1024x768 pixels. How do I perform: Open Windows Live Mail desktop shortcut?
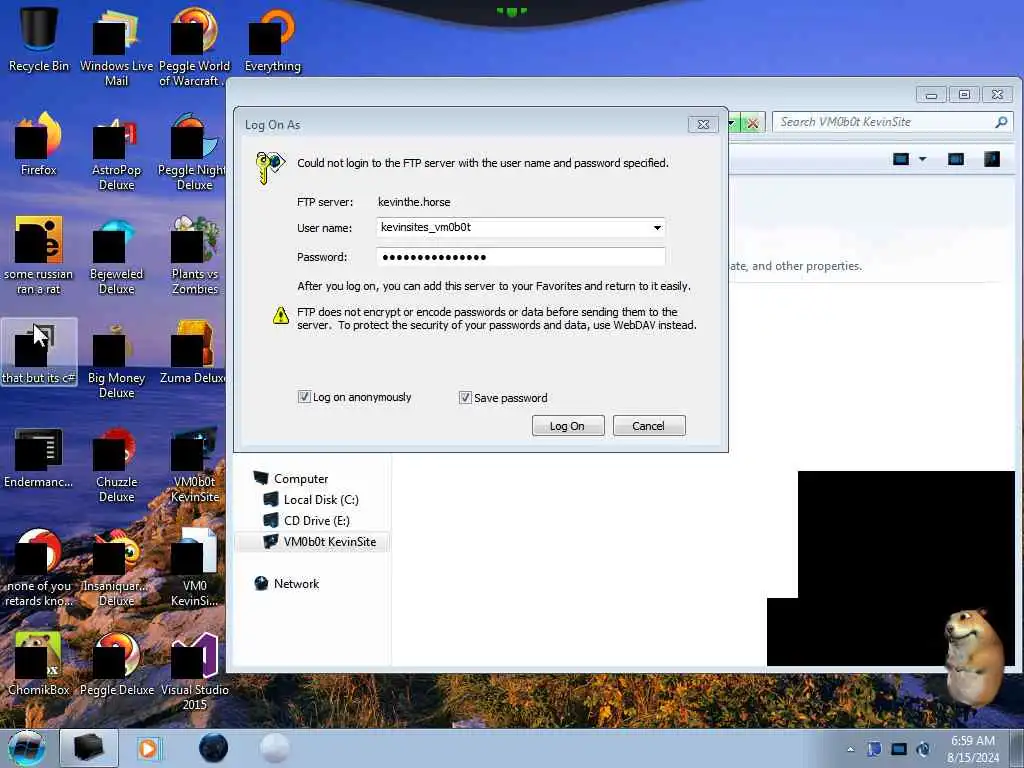point(116,46)
